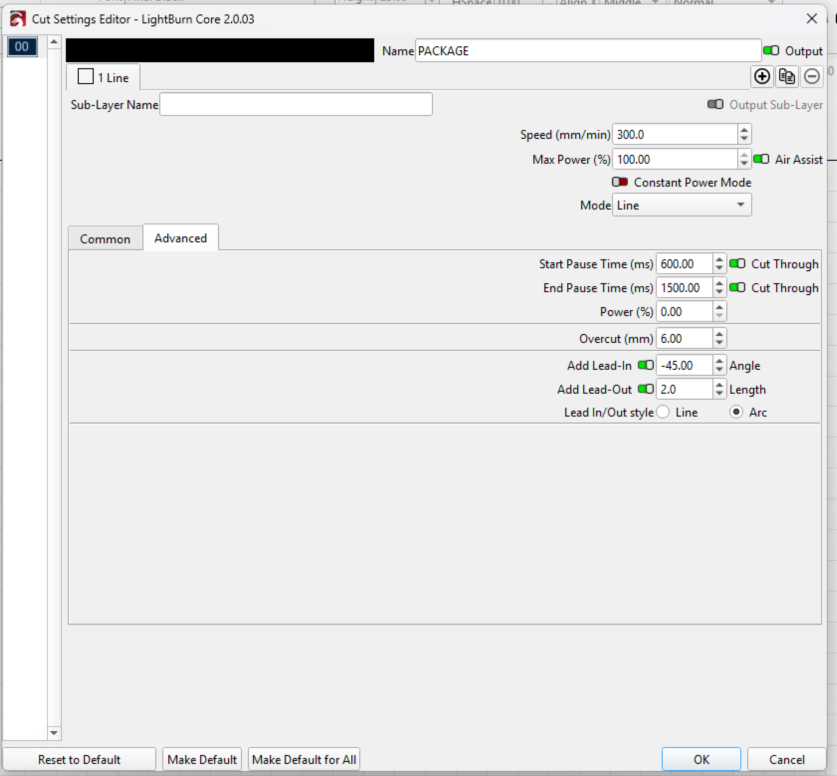Click the Make Default for All button
The height and width of the screenshot is (776, 837).
[304, 759]
